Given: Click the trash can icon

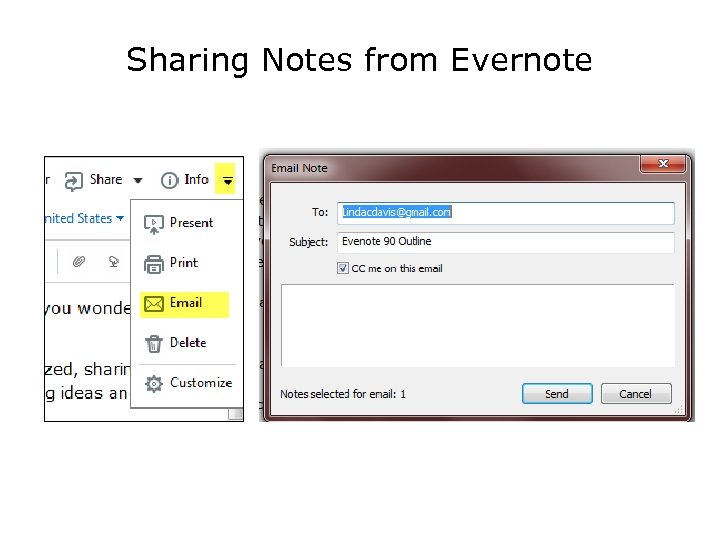Looking at the screenshot, I should 154,344.
